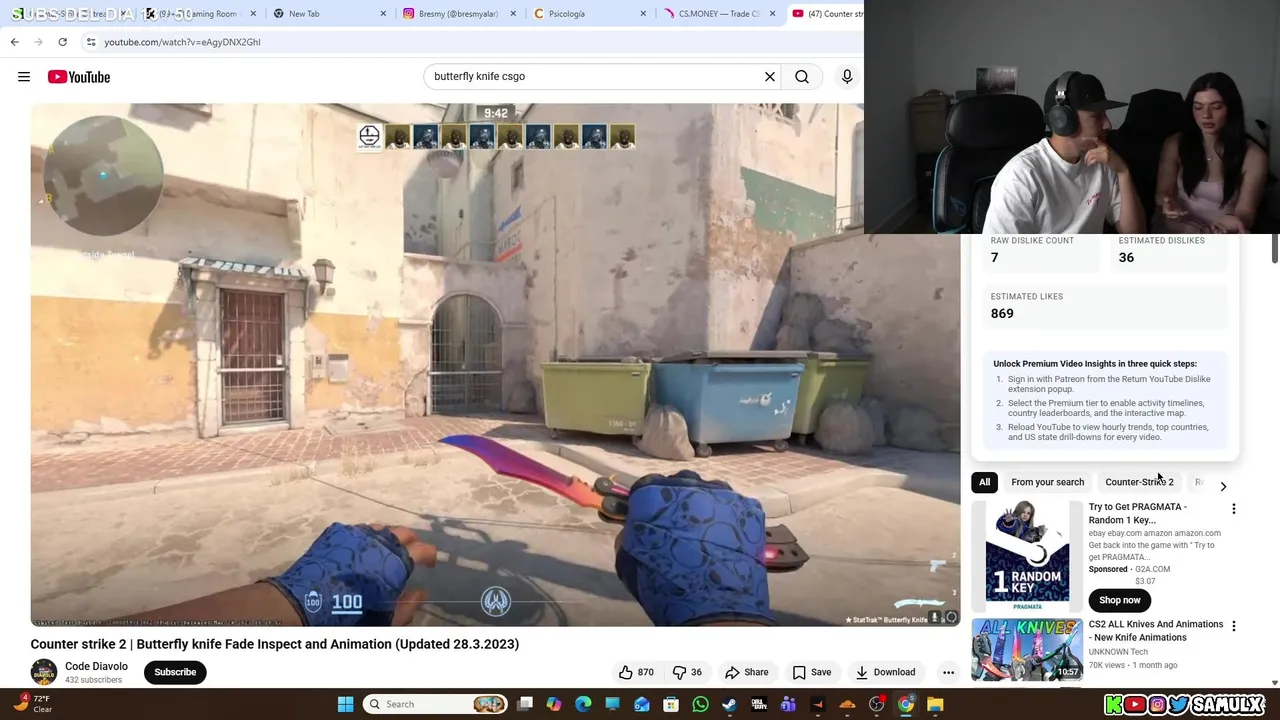This screenshot has height=720, width=1280.
Task: Open Task View on the taskbar
Action: point(525,704)
